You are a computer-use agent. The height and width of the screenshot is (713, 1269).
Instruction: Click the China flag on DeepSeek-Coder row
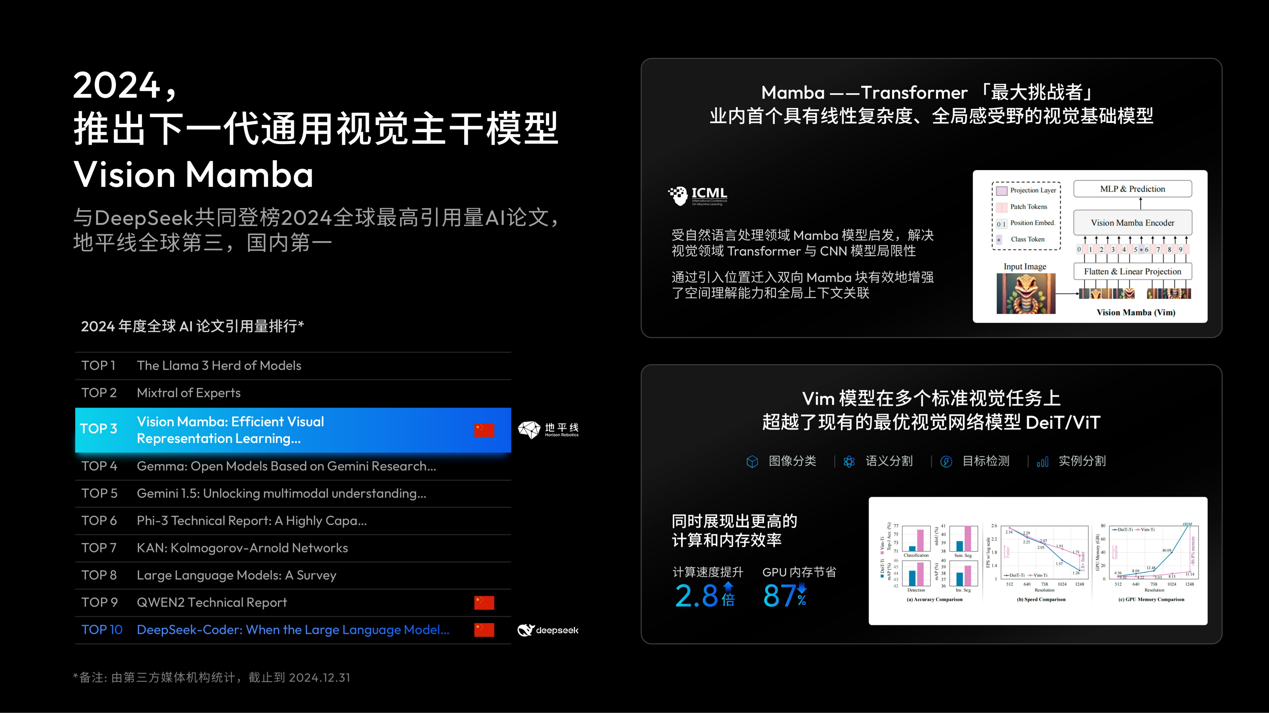coord(484,630)
